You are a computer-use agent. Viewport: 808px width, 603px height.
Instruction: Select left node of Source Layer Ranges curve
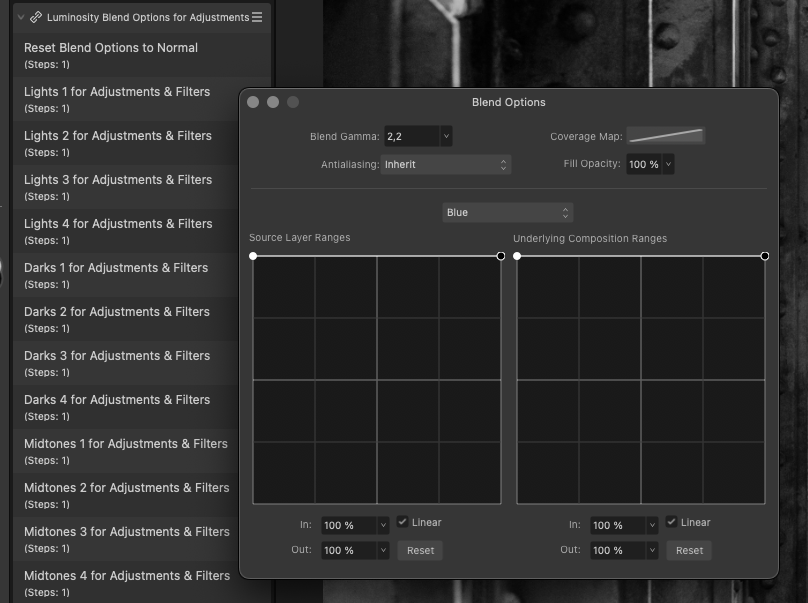click(253, 256)
